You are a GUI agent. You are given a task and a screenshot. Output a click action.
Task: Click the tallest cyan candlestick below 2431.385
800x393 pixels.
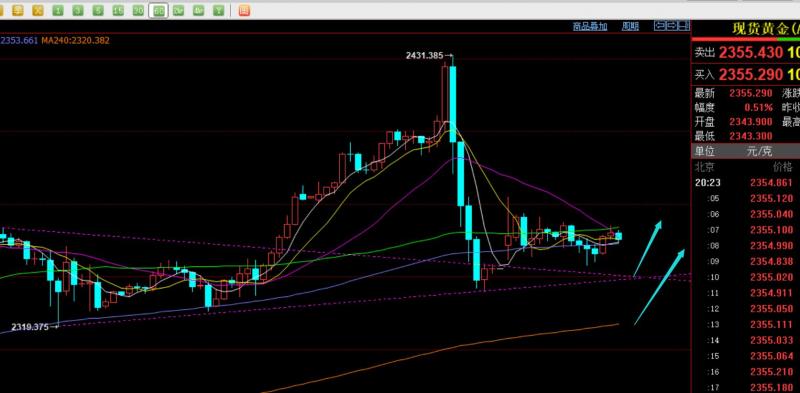(453, 104)
